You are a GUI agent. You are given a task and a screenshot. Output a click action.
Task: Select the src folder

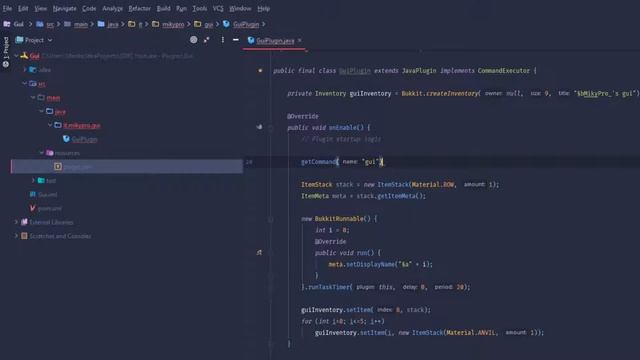point(42,84)
